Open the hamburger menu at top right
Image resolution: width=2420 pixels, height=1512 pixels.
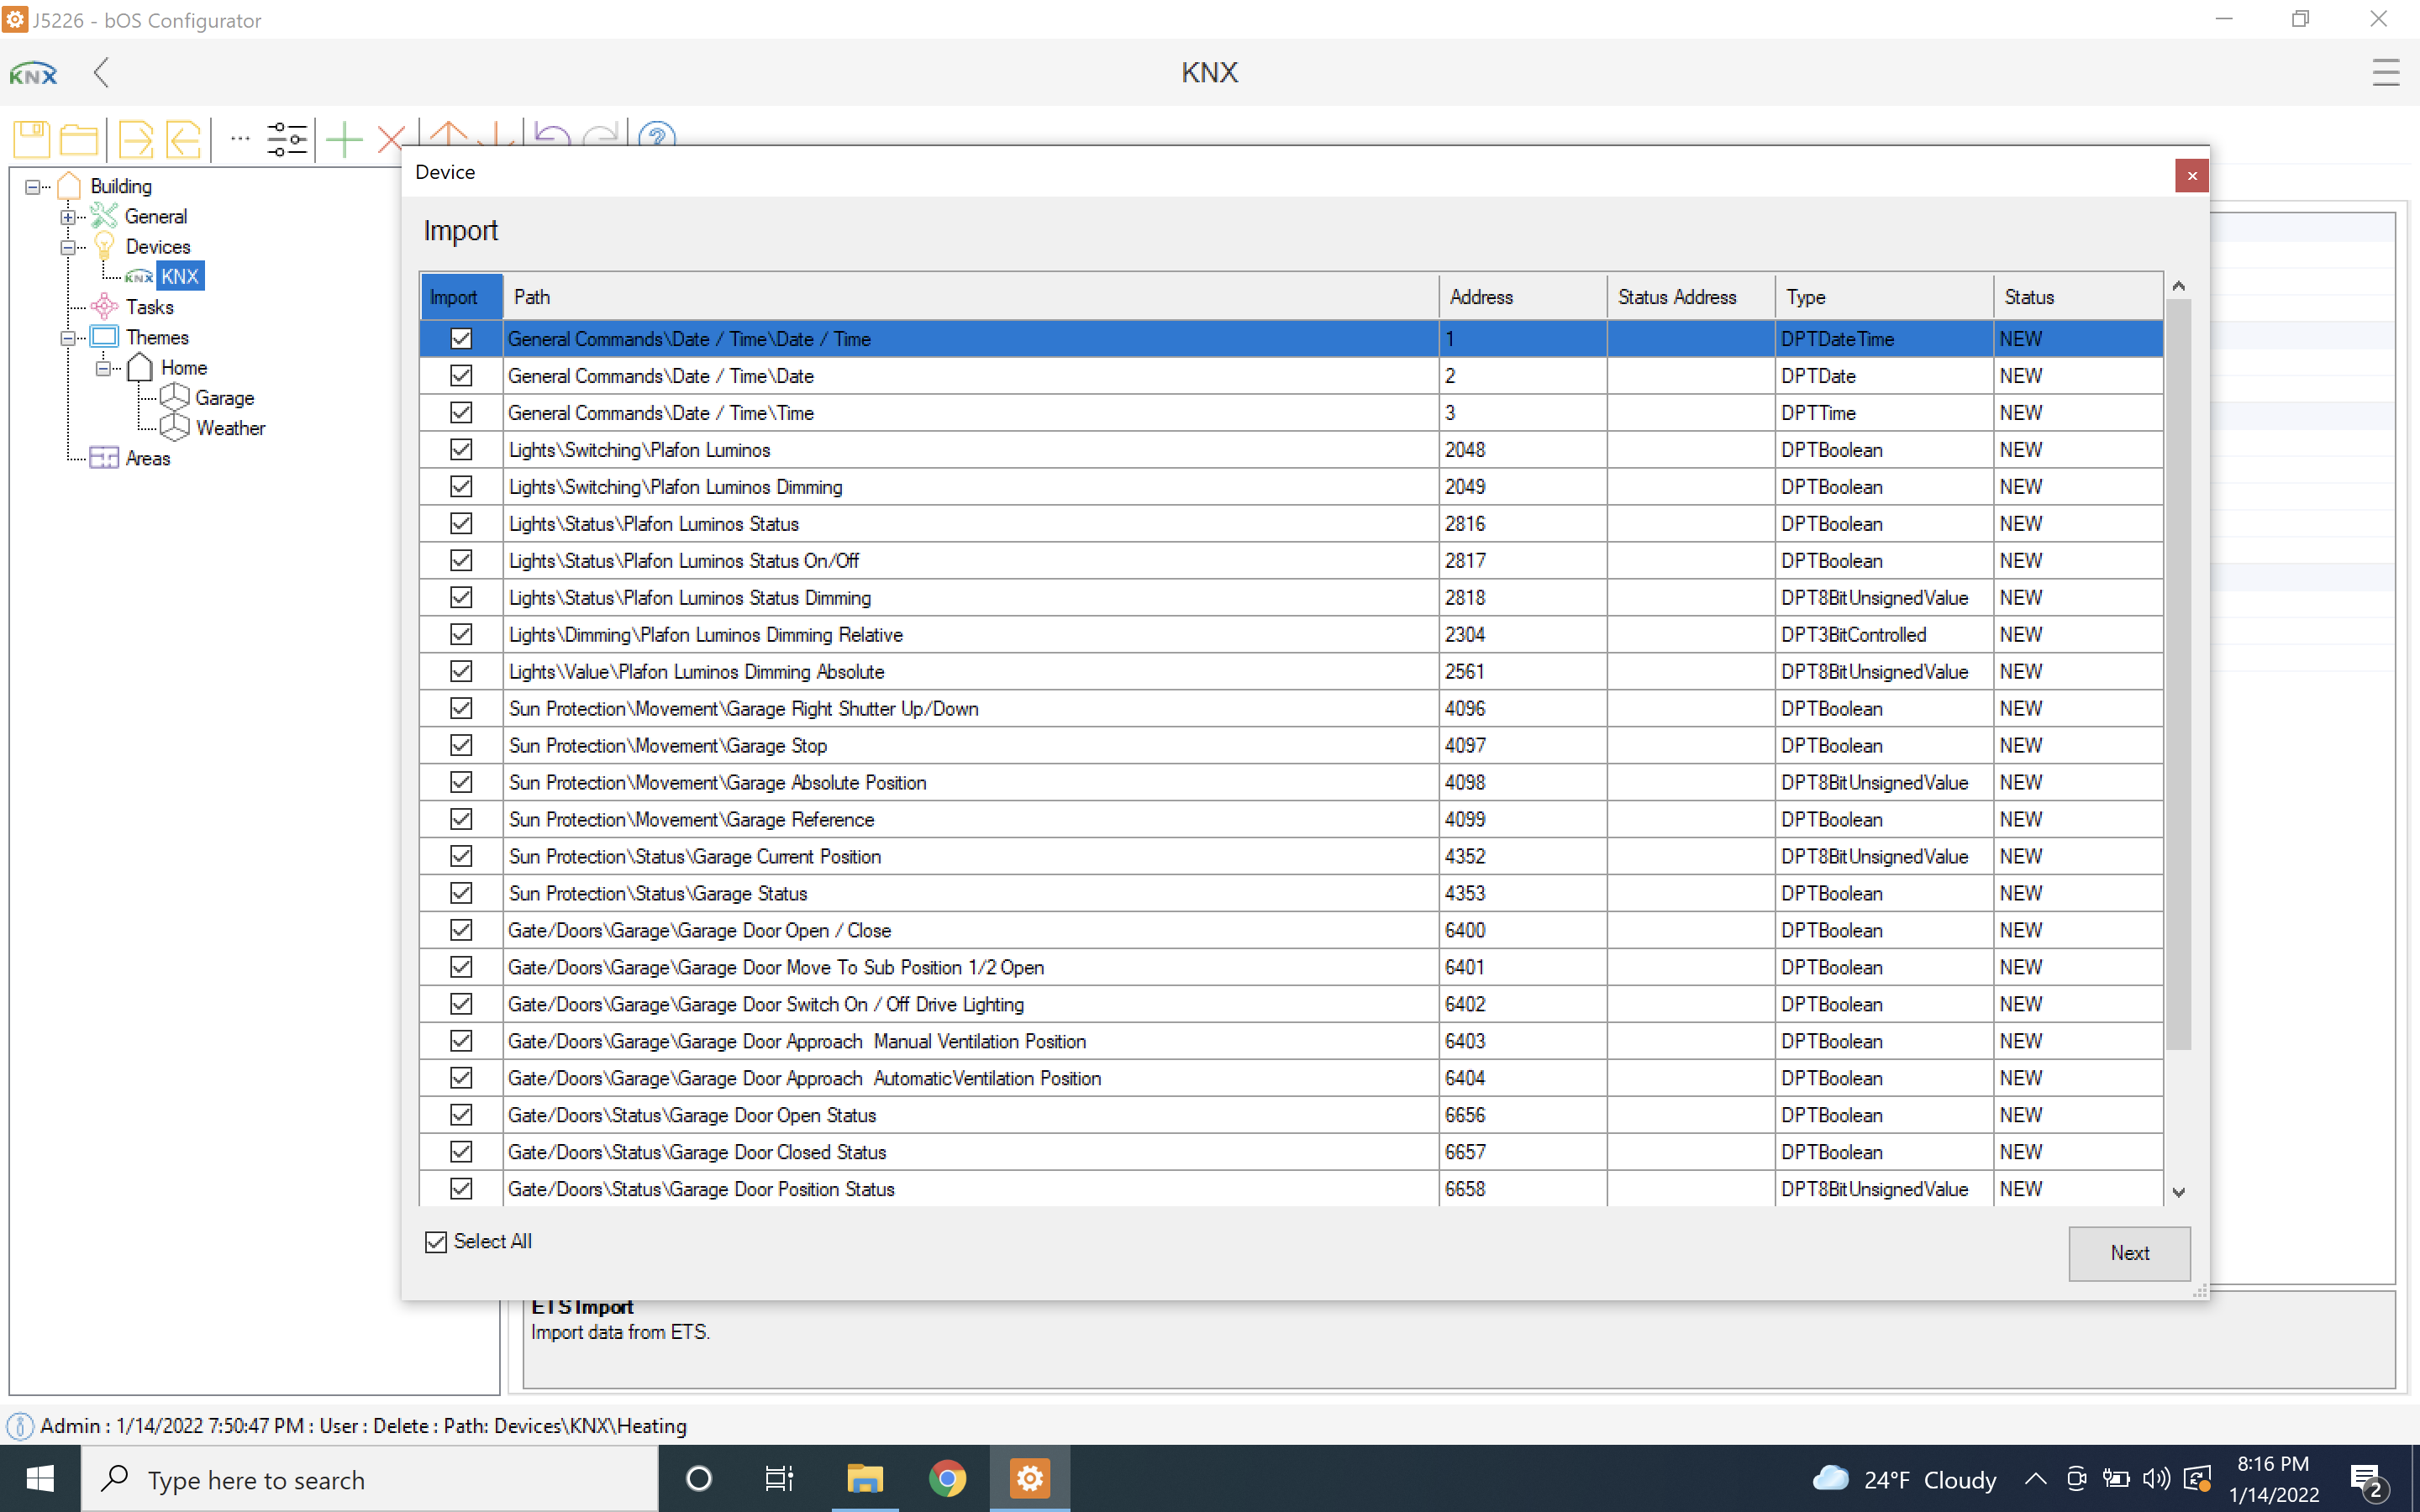[x=2385, y=73]
